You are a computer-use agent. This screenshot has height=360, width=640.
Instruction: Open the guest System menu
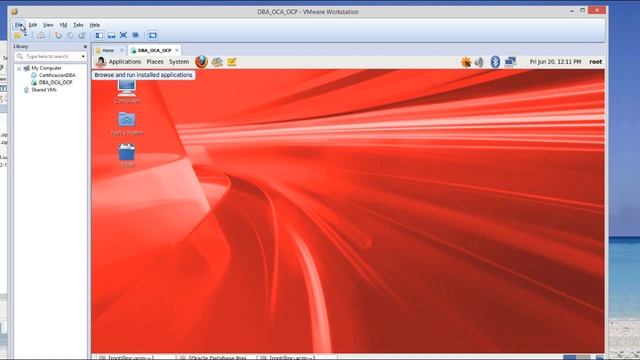pyautogui.click(x=179, y=62)
